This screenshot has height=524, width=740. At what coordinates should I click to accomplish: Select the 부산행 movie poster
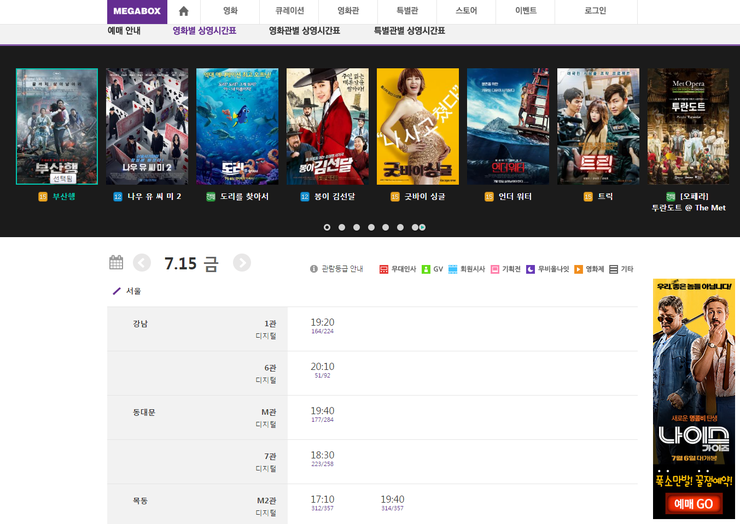57,126
